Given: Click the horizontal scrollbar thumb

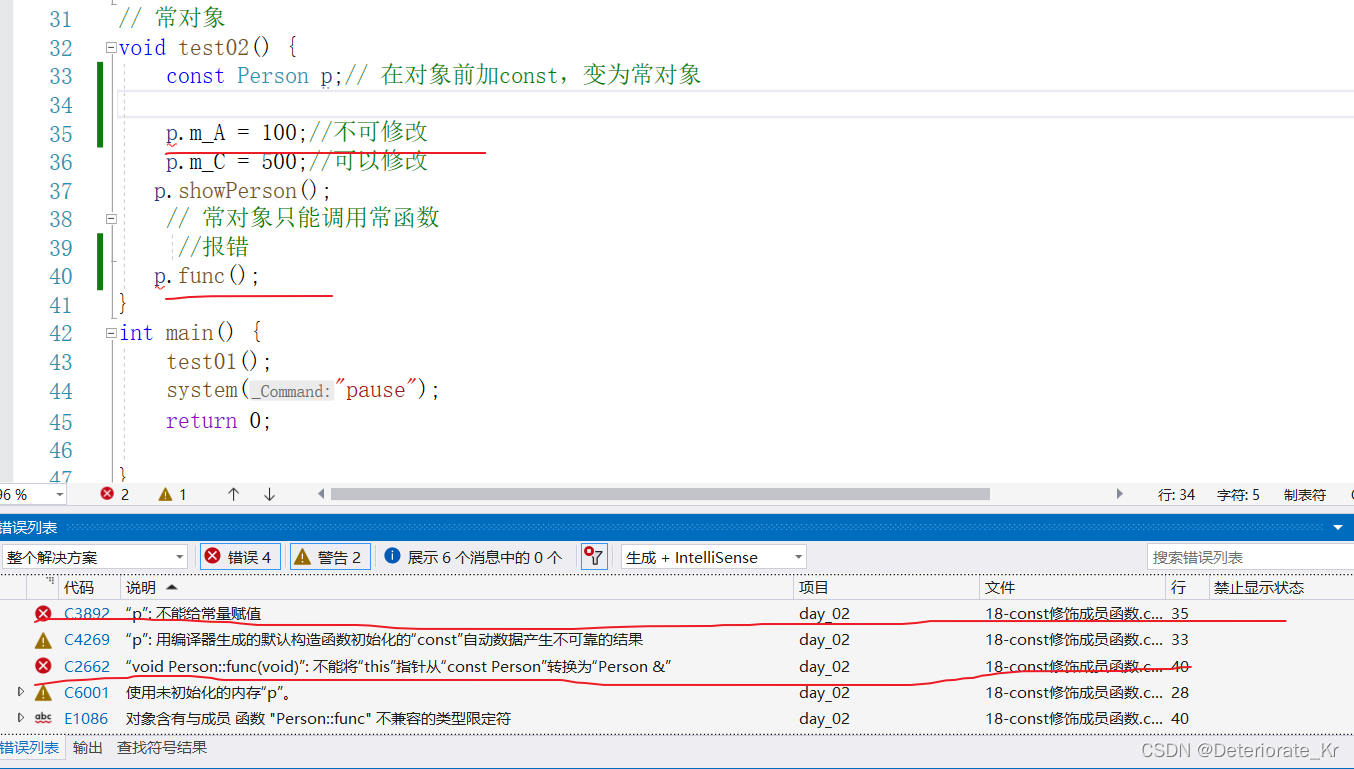Looking at the screenshot, I should [660, 494].
